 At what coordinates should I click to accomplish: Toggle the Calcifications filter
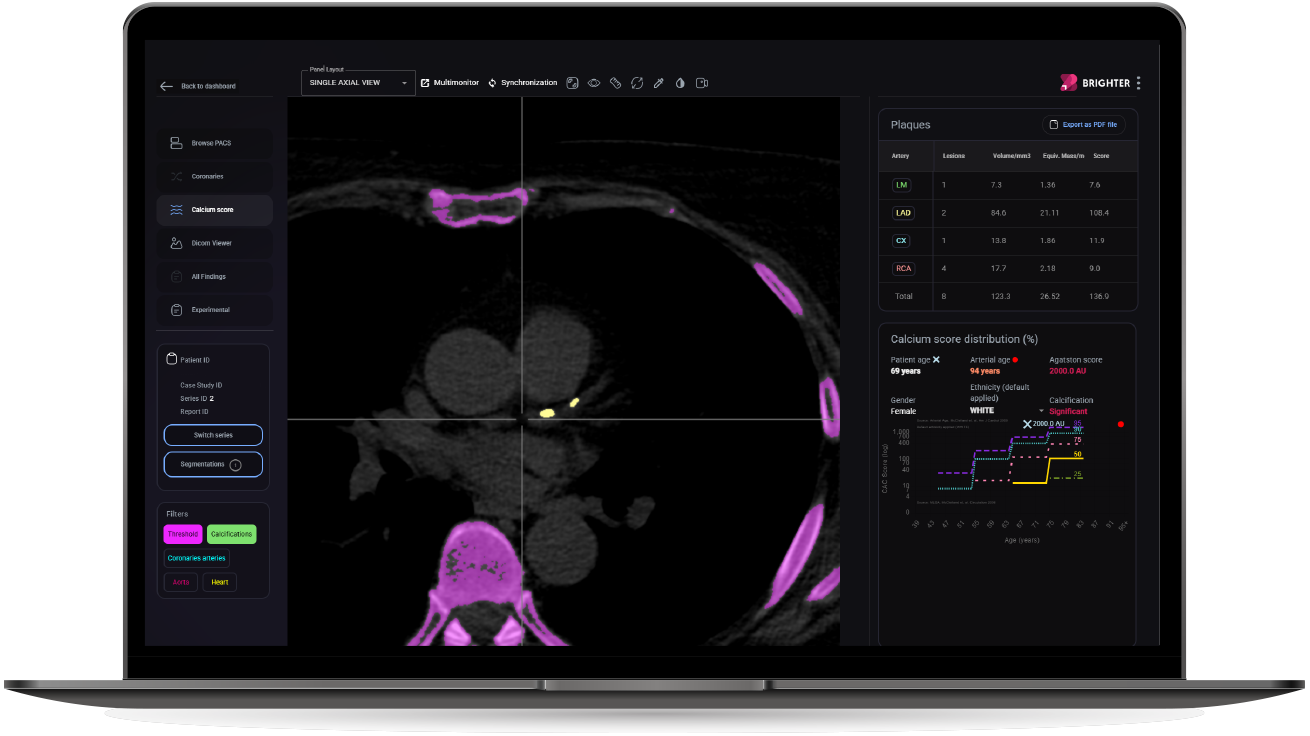232,534
